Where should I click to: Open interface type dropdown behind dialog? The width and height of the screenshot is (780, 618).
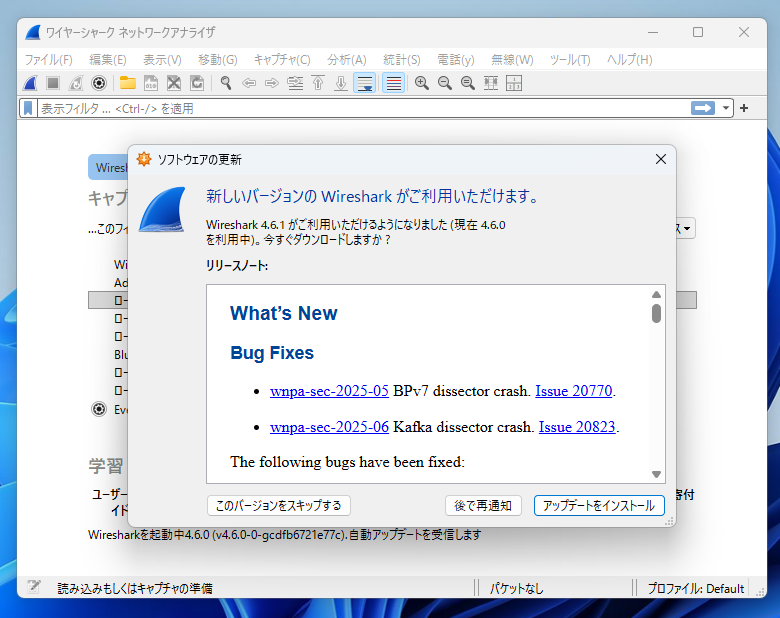pyautogui.click(x=686, y=228)
